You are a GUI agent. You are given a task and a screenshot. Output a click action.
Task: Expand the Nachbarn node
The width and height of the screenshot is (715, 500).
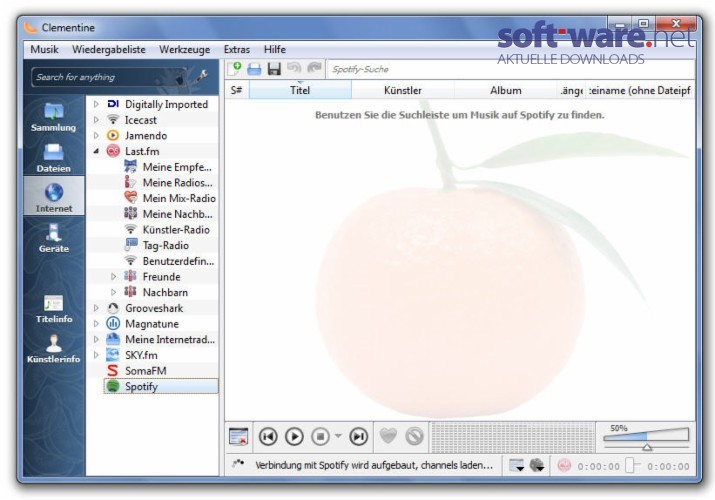point(114,292)
